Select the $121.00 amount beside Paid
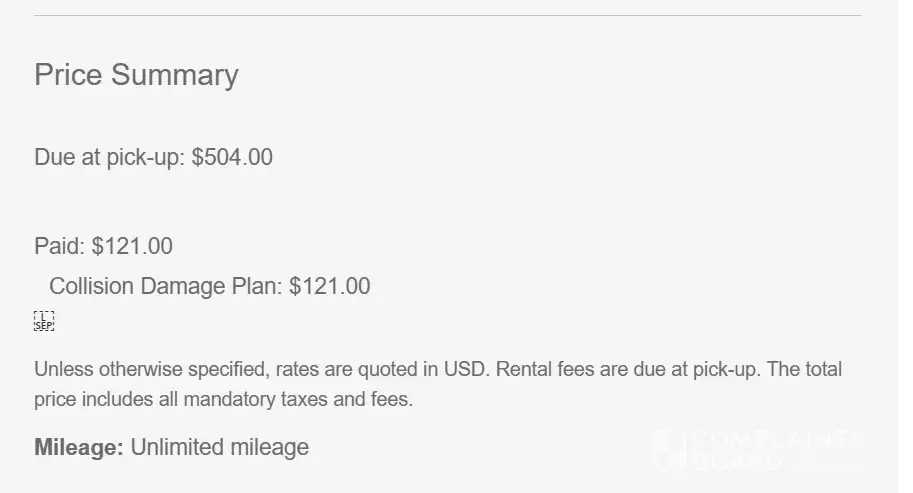This screenshot has width=913, height=493. pyautogui.click(x=132, y=245)
